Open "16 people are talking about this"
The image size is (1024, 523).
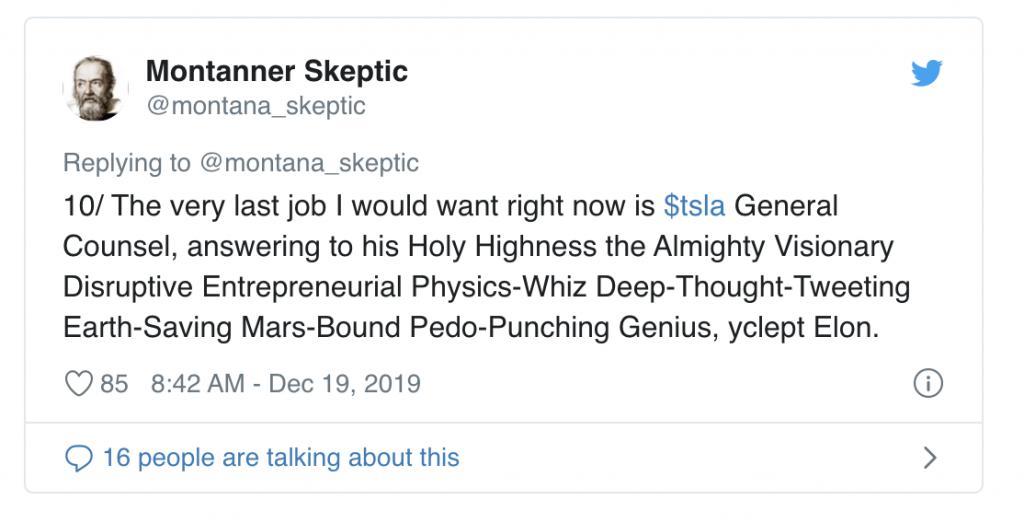click(x=281, y=458)
